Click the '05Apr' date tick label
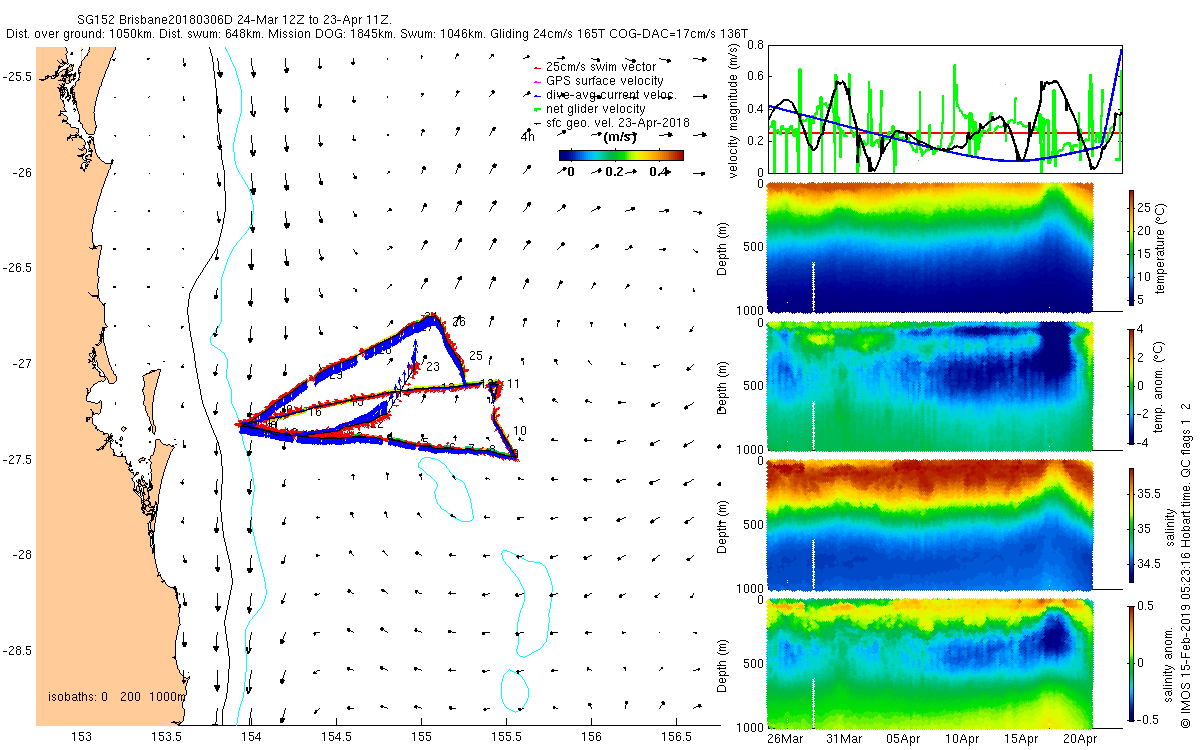The height and width of the screenshot is (750, 1200). pos(903,738)
